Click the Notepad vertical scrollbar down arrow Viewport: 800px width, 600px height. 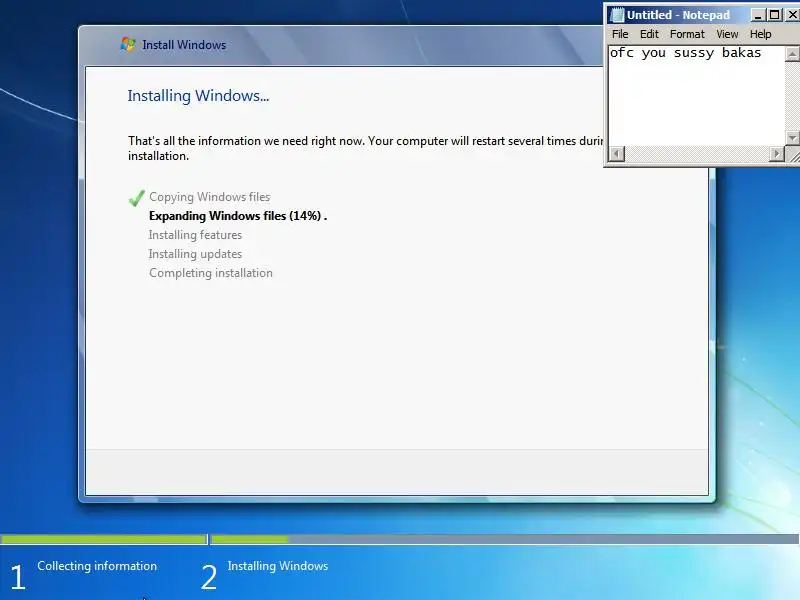pos(792,137)
